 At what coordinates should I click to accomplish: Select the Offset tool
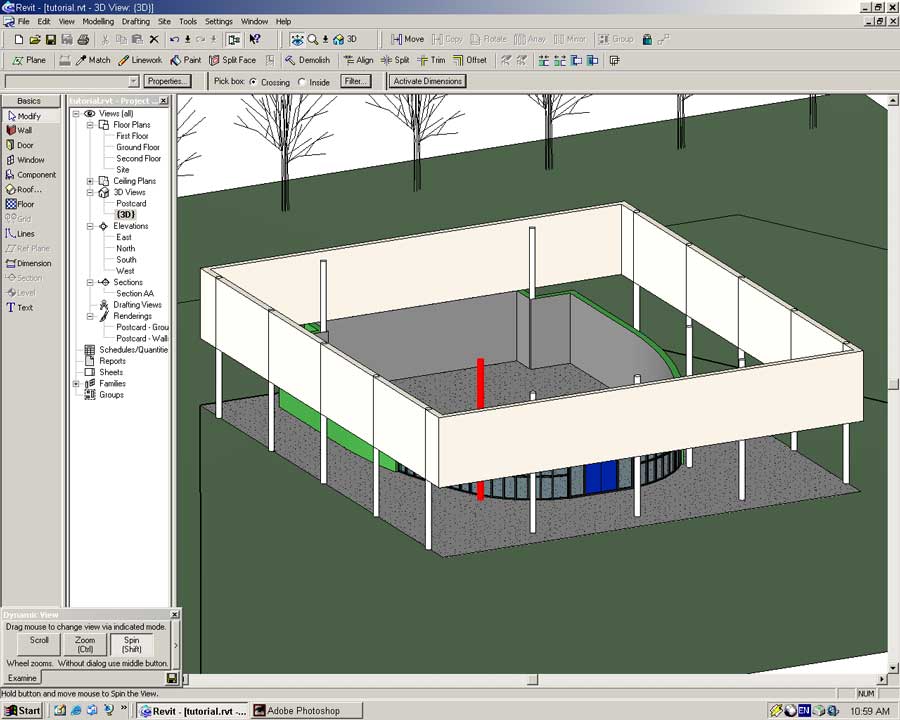tap(470, 60)
